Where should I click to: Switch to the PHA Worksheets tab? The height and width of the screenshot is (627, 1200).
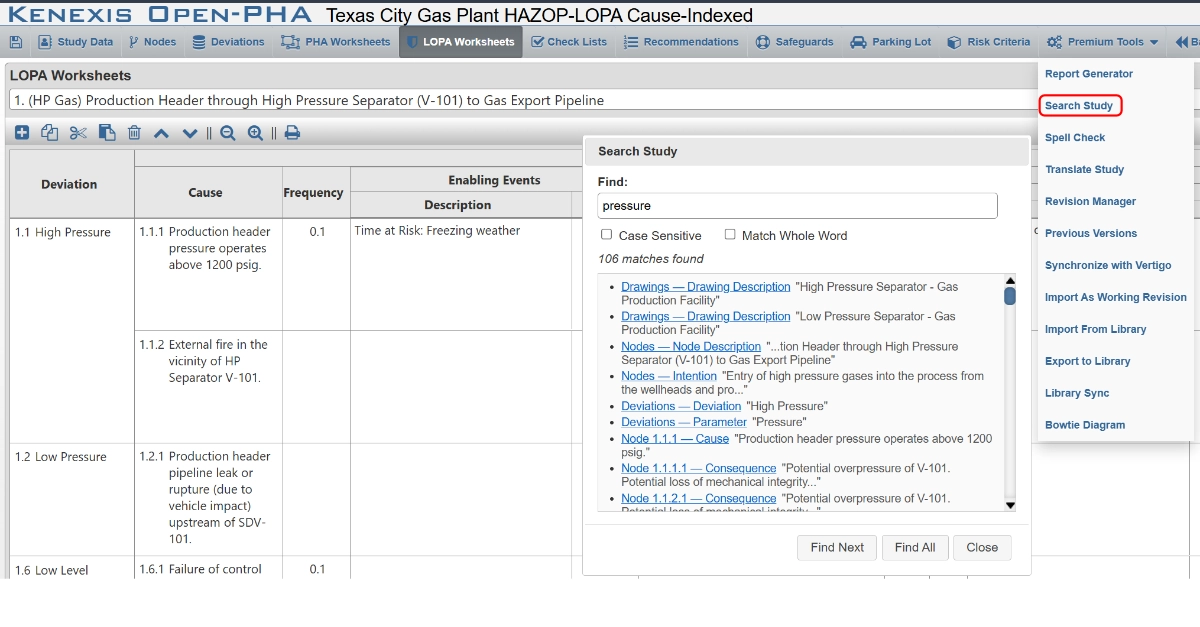click(x=336, y=42)
